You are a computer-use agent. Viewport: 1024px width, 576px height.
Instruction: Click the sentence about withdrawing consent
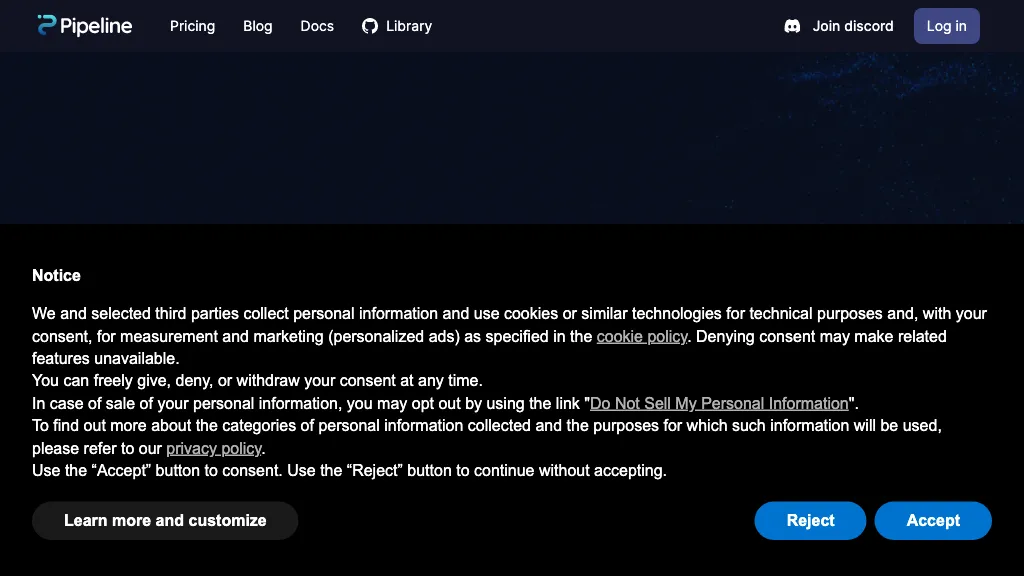(257, 381)
